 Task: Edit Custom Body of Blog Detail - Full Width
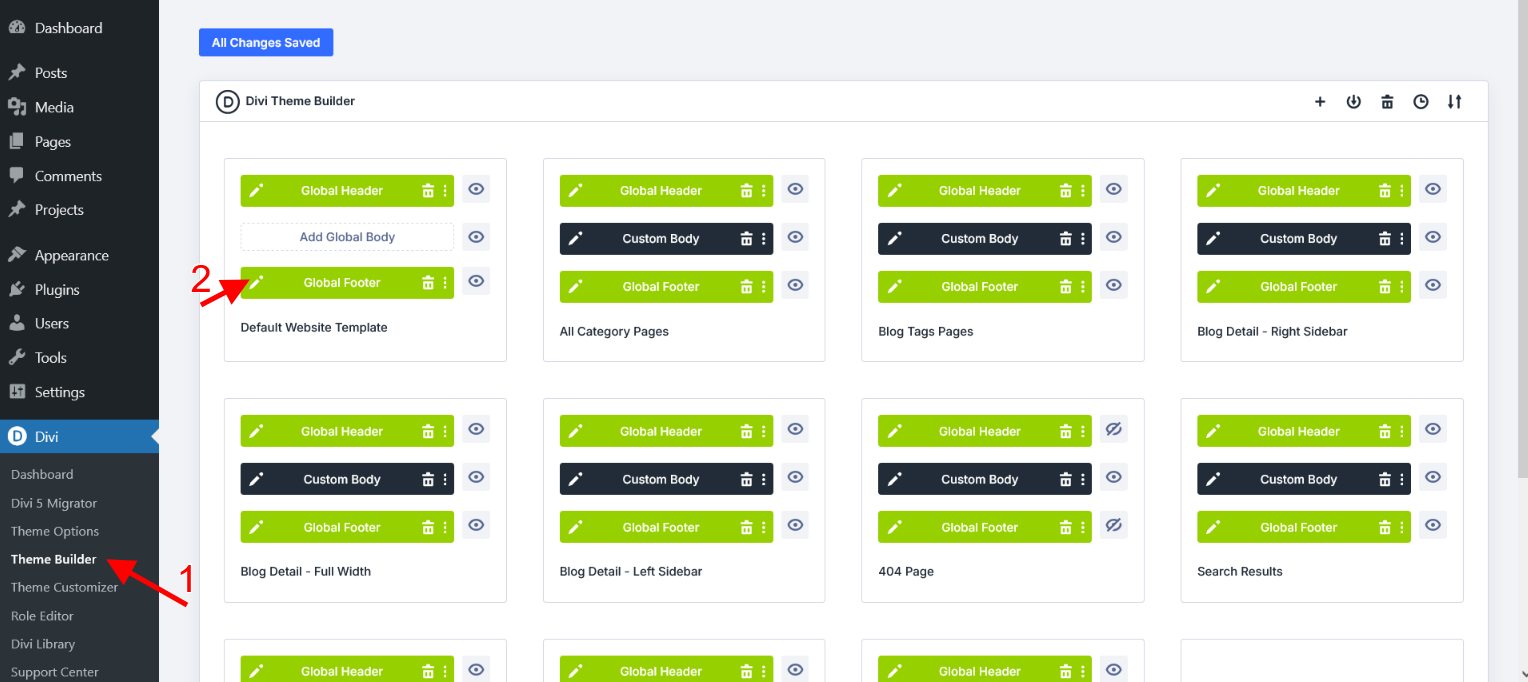[x=256, y=480]
